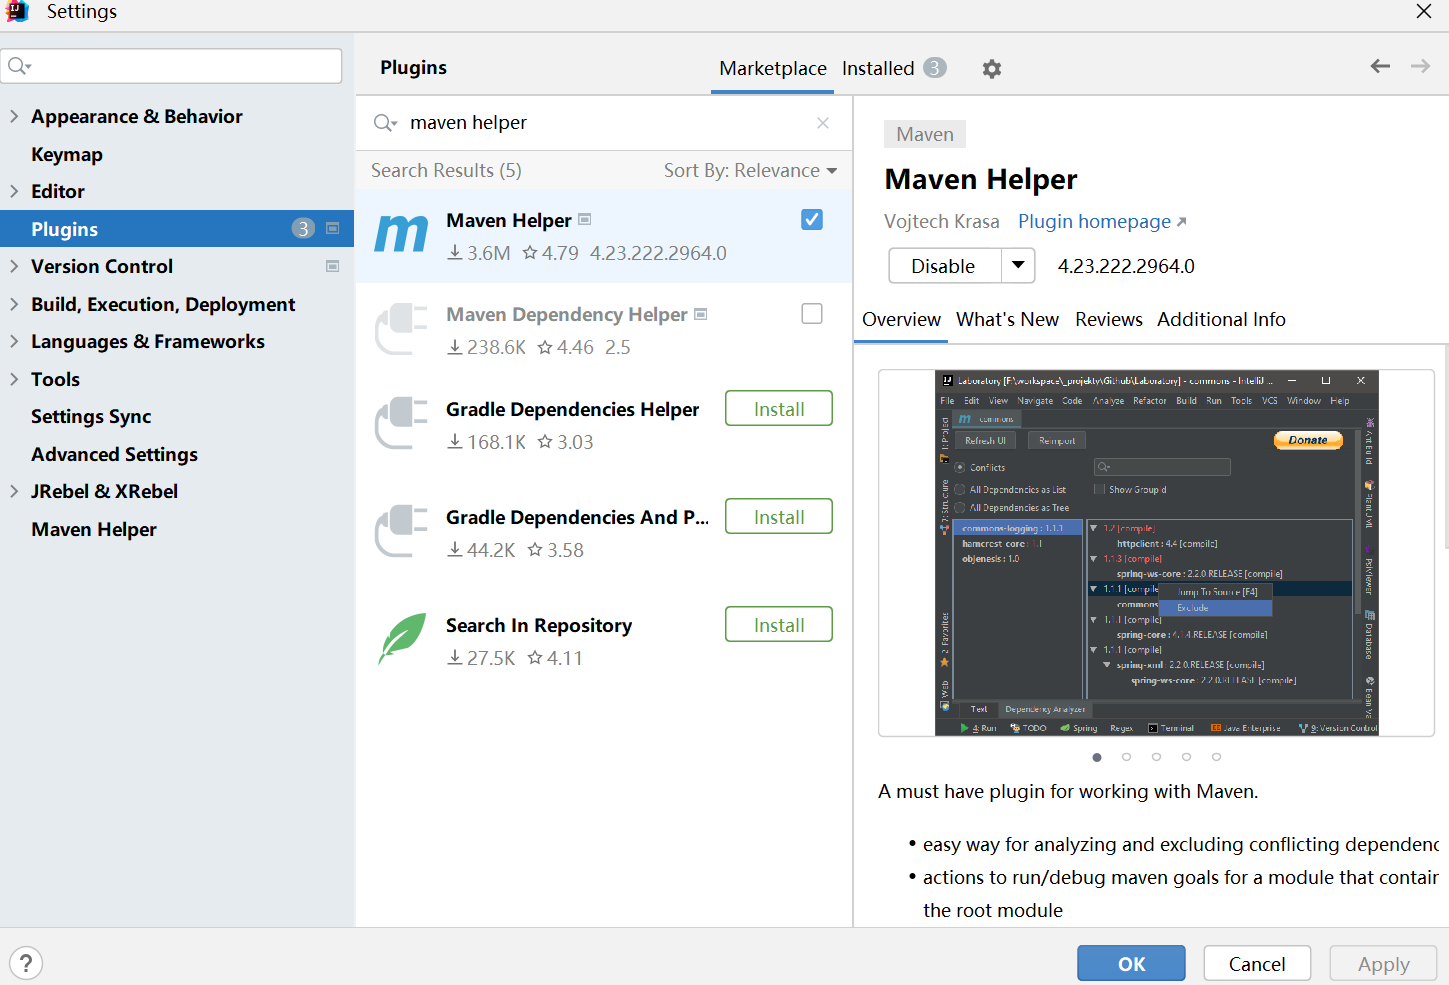Click tag icon beside Maven Dependency Helper
The image size is (1449, 985).
701,314
